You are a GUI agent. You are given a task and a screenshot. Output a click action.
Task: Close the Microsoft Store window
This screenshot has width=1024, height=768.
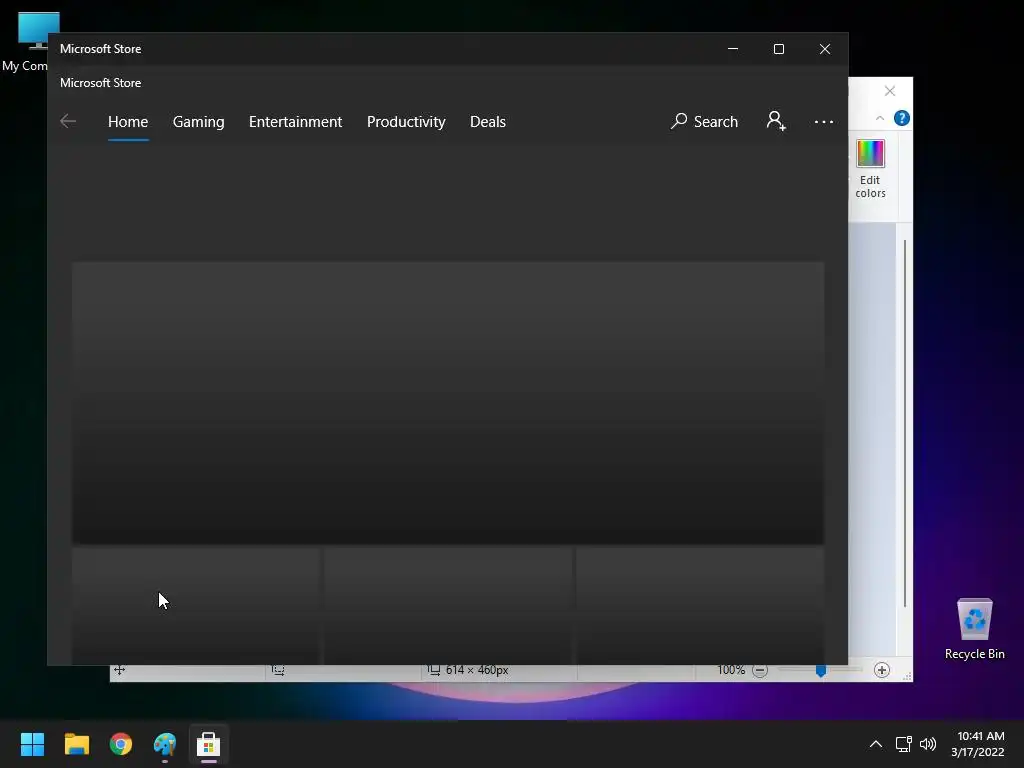[x=825, y=49]
